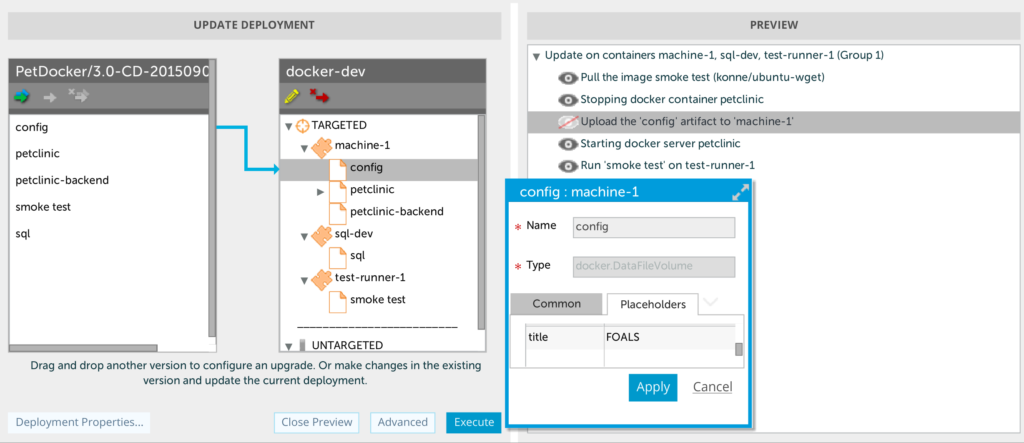Viewport: 1024px width, 443px height.
Task: Toggle crossed-out eye for 'Upload the config artifact'
Action: tap(568, 121)
